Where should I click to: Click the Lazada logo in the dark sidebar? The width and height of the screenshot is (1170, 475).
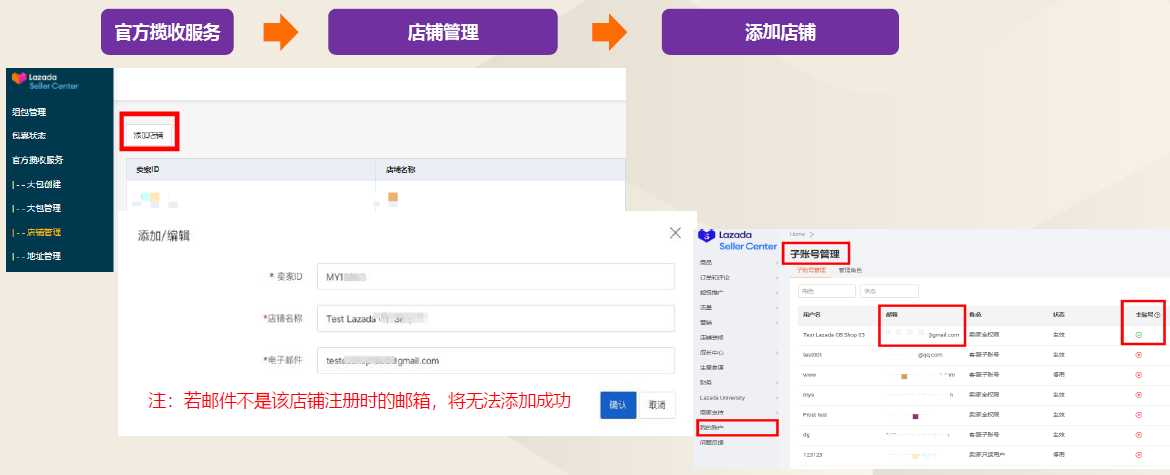(46, 81)
